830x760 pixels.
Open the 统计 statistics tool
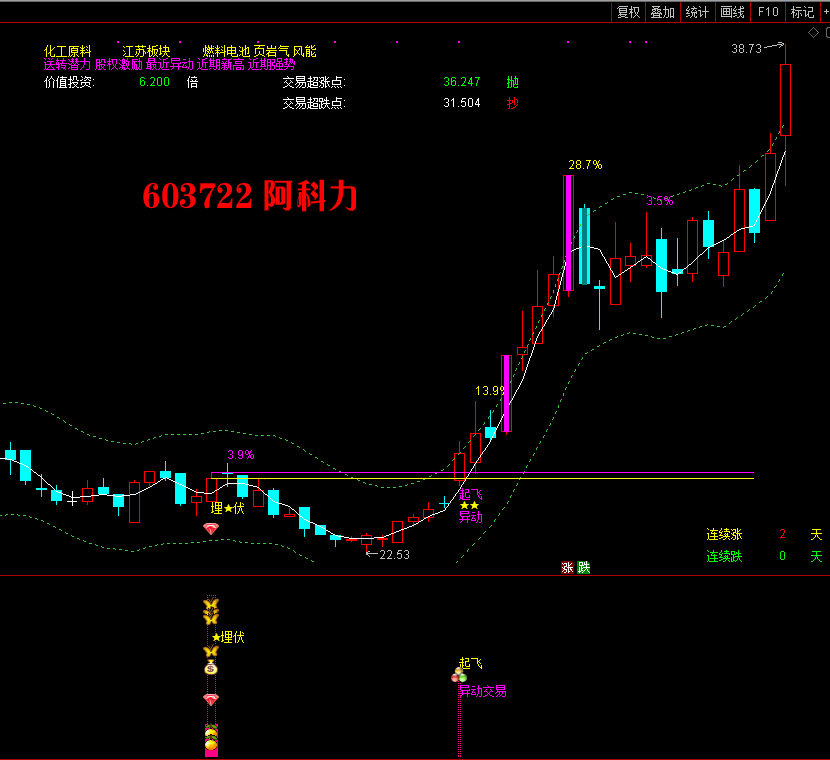coord(697,12)
